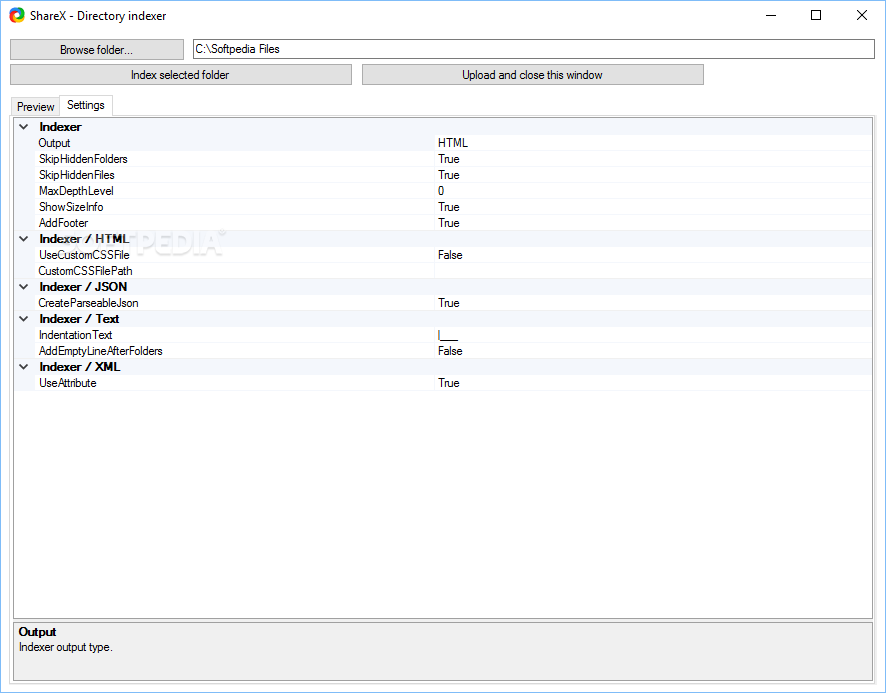The height and width of the screenshot is (693, 886).
Task: Collapse the Indexer category
Action: coord(24,127)
